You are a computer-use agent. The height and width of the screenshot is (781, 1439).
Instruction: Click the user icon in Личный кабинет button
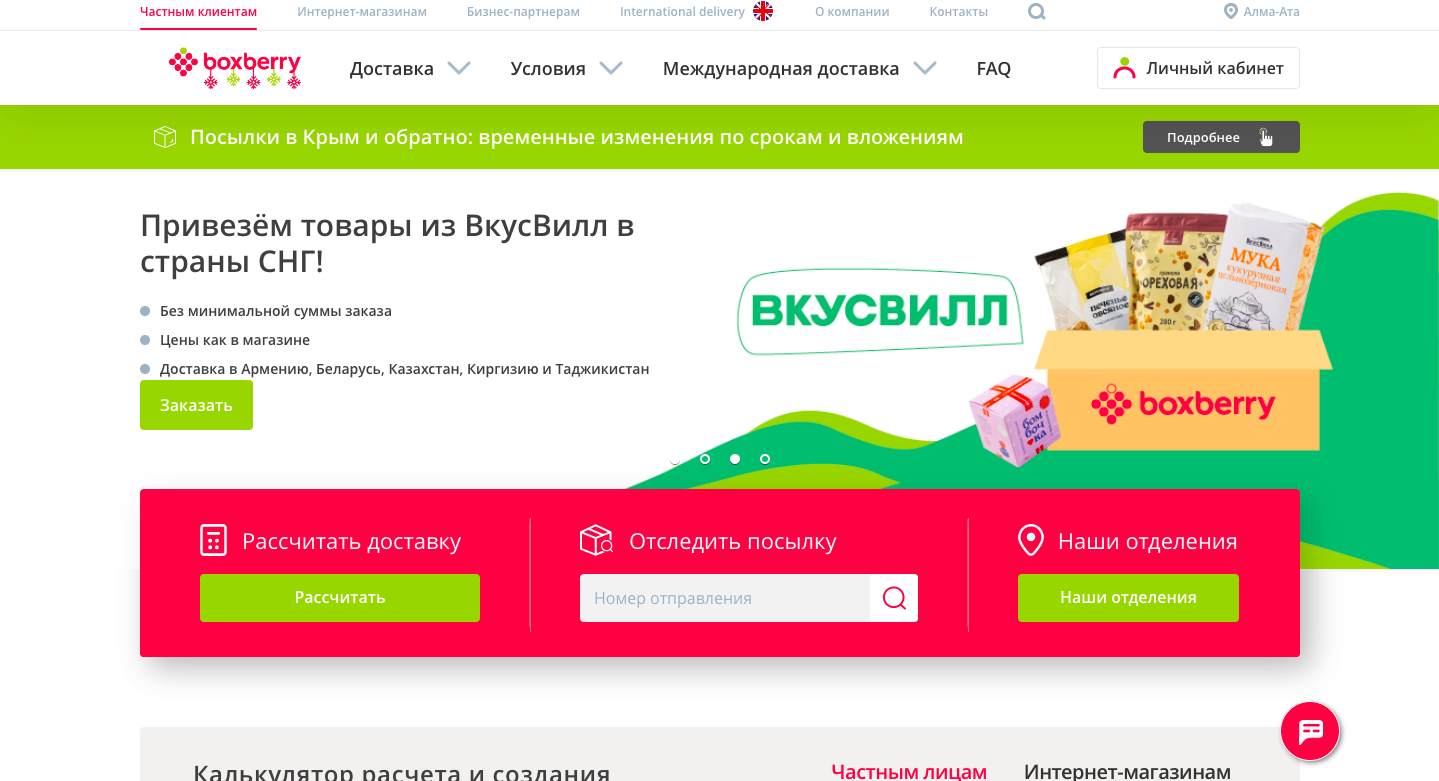click(1125, 68)
